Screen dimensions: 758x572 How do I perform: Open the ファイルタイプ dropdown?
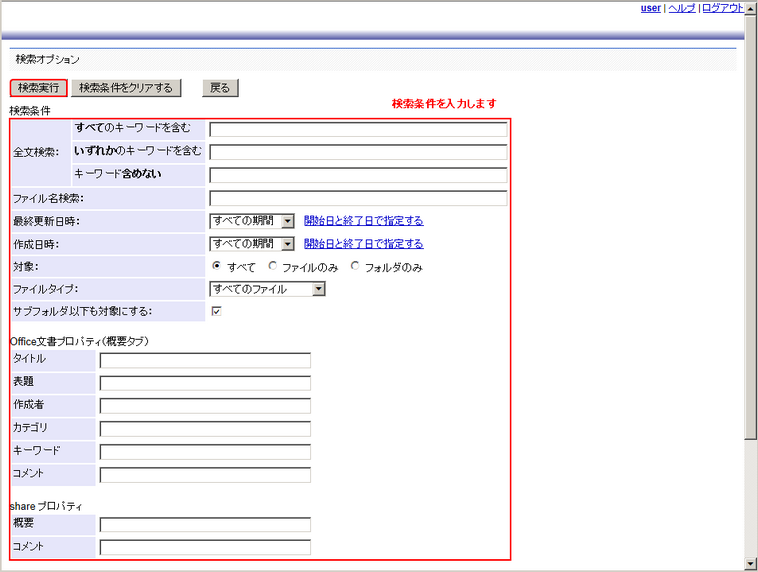coord(267,289)
